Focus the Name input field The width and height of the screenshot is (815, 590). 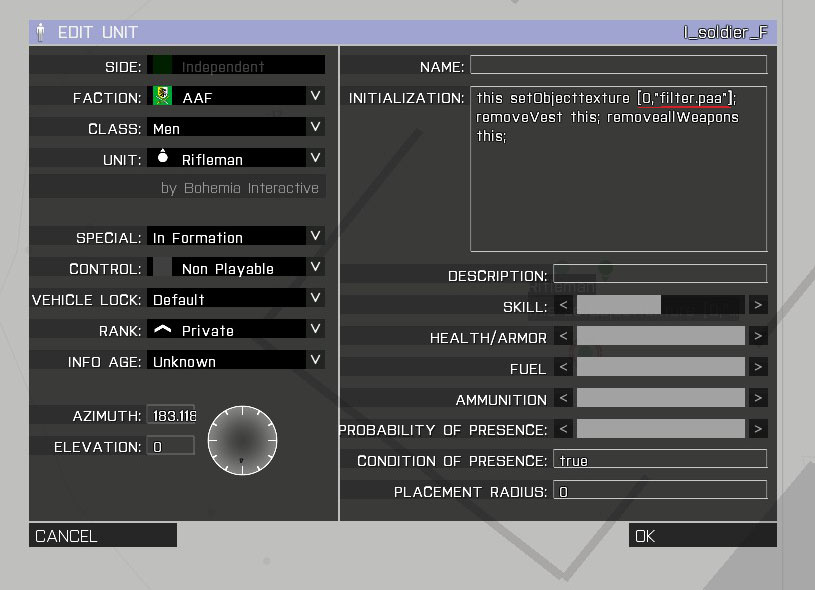point(619,65)
